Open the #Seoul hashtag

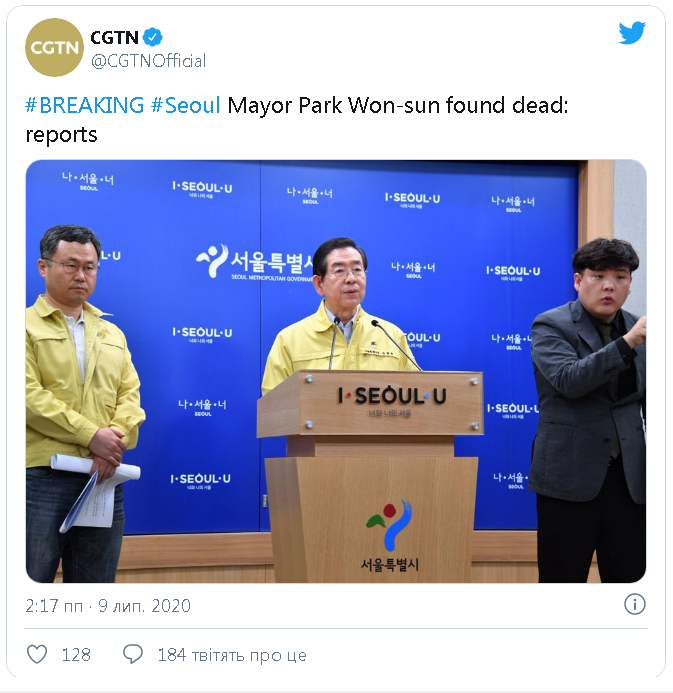point(185,105)
